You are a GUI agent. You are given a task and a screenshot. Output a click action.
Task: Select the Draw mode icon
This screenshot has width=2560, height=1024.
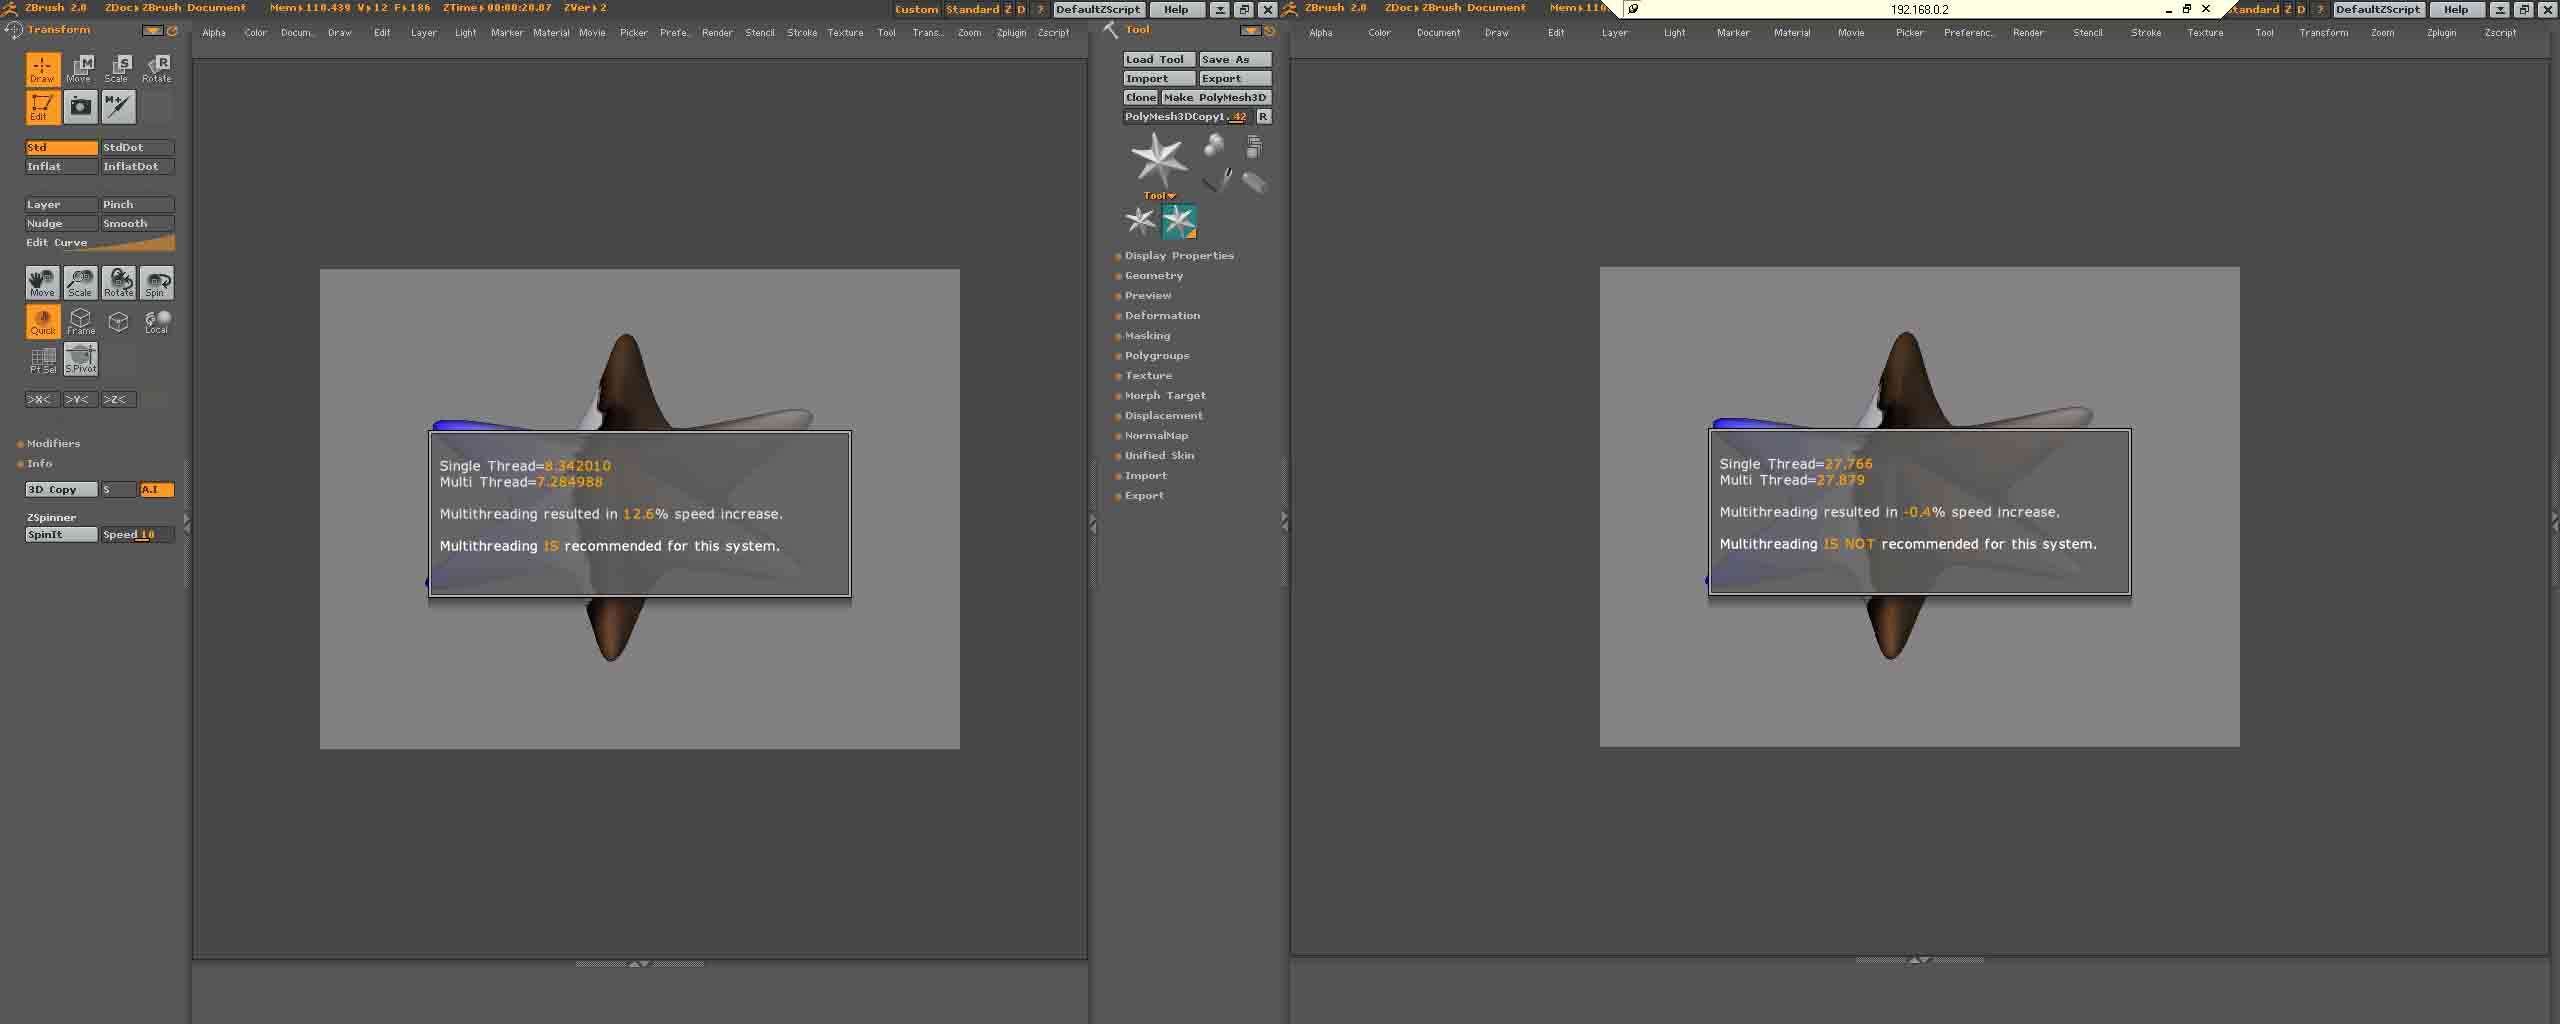pos(42,69)
